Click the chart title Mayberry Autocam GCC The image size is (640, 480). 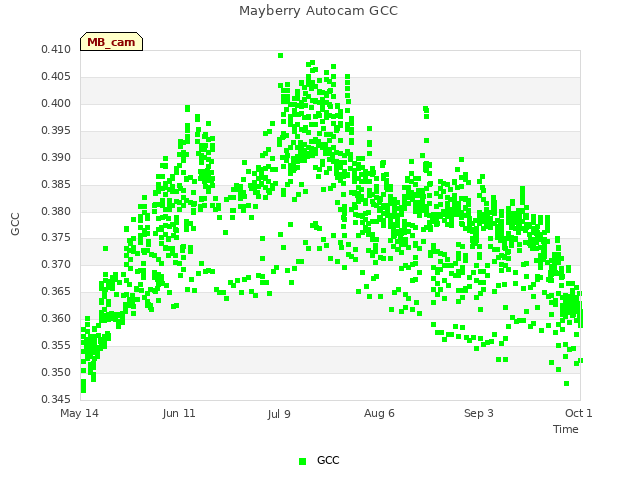tap(318, 11)
